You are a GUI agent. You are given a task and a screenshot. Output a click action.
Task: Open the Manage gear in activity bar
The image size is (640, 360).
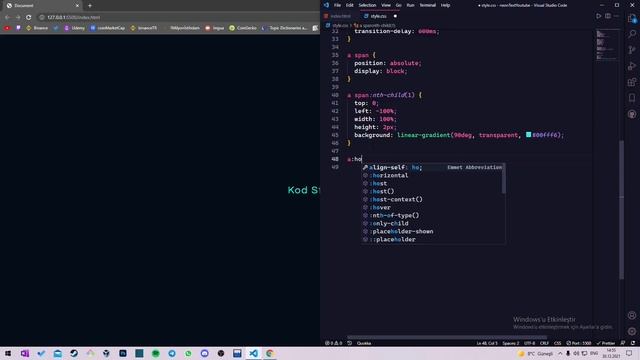(x=632, y=331)
